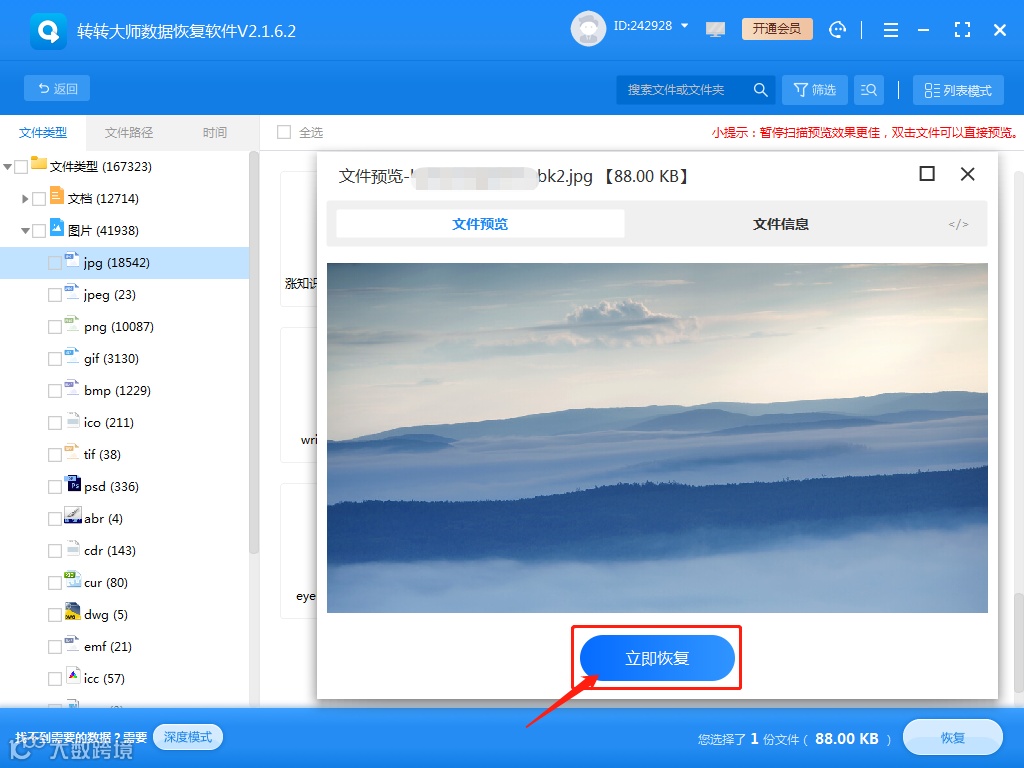
Task: Open the 筛选 filter button
Action: pos(815,89)
